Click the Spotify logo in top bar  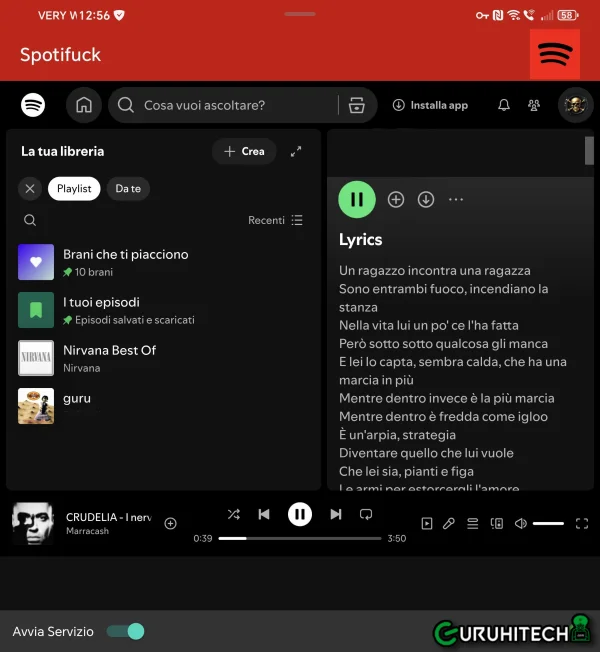33,105
